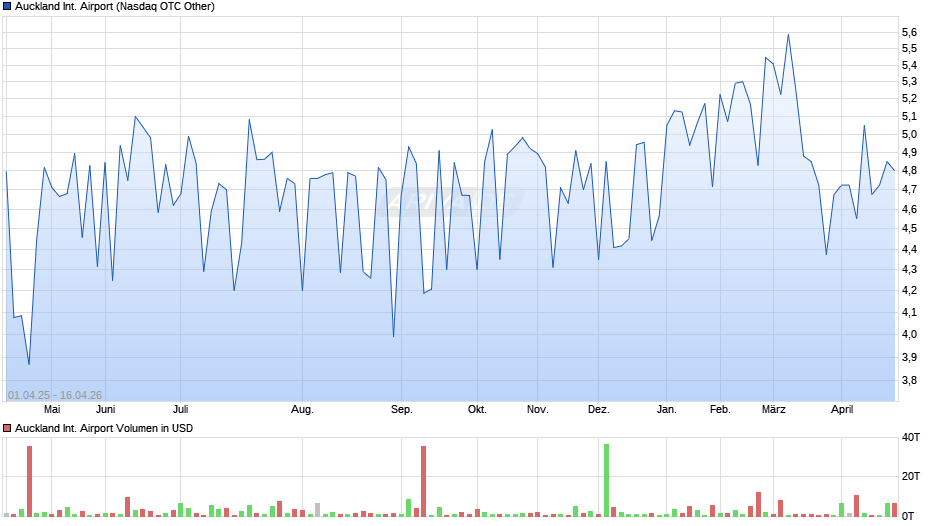Select the 'Nov.' month label on the axis
This screenshot has width=940, height=526.
click(538, 410)
